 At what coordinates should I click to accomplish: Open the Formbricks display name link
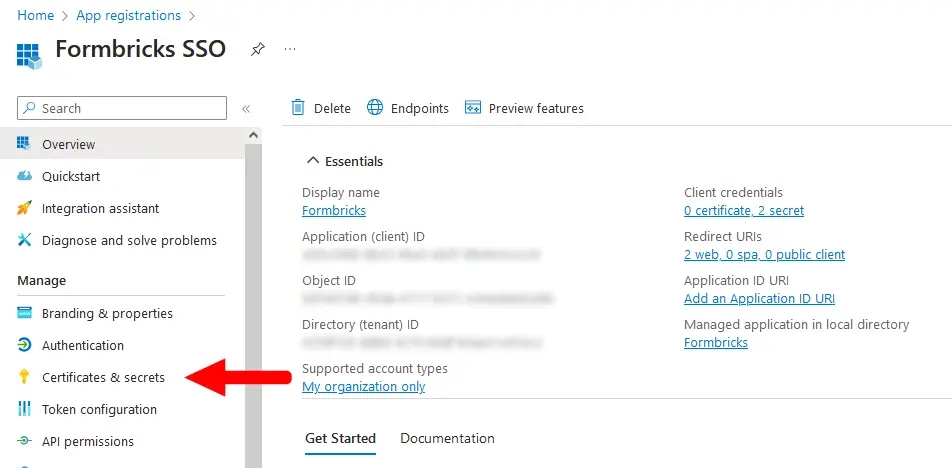tap(334, 211)
